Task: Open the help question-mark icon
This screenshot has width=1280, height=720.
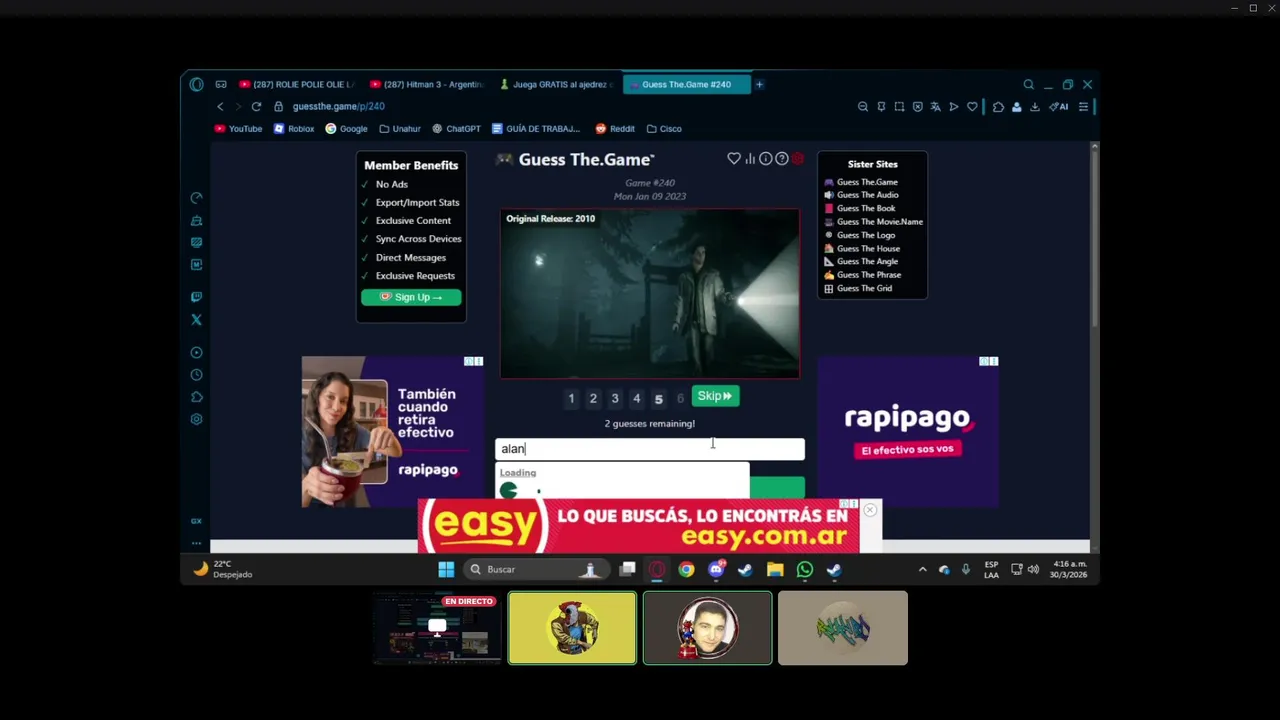Action: click(x=782, y=159)
